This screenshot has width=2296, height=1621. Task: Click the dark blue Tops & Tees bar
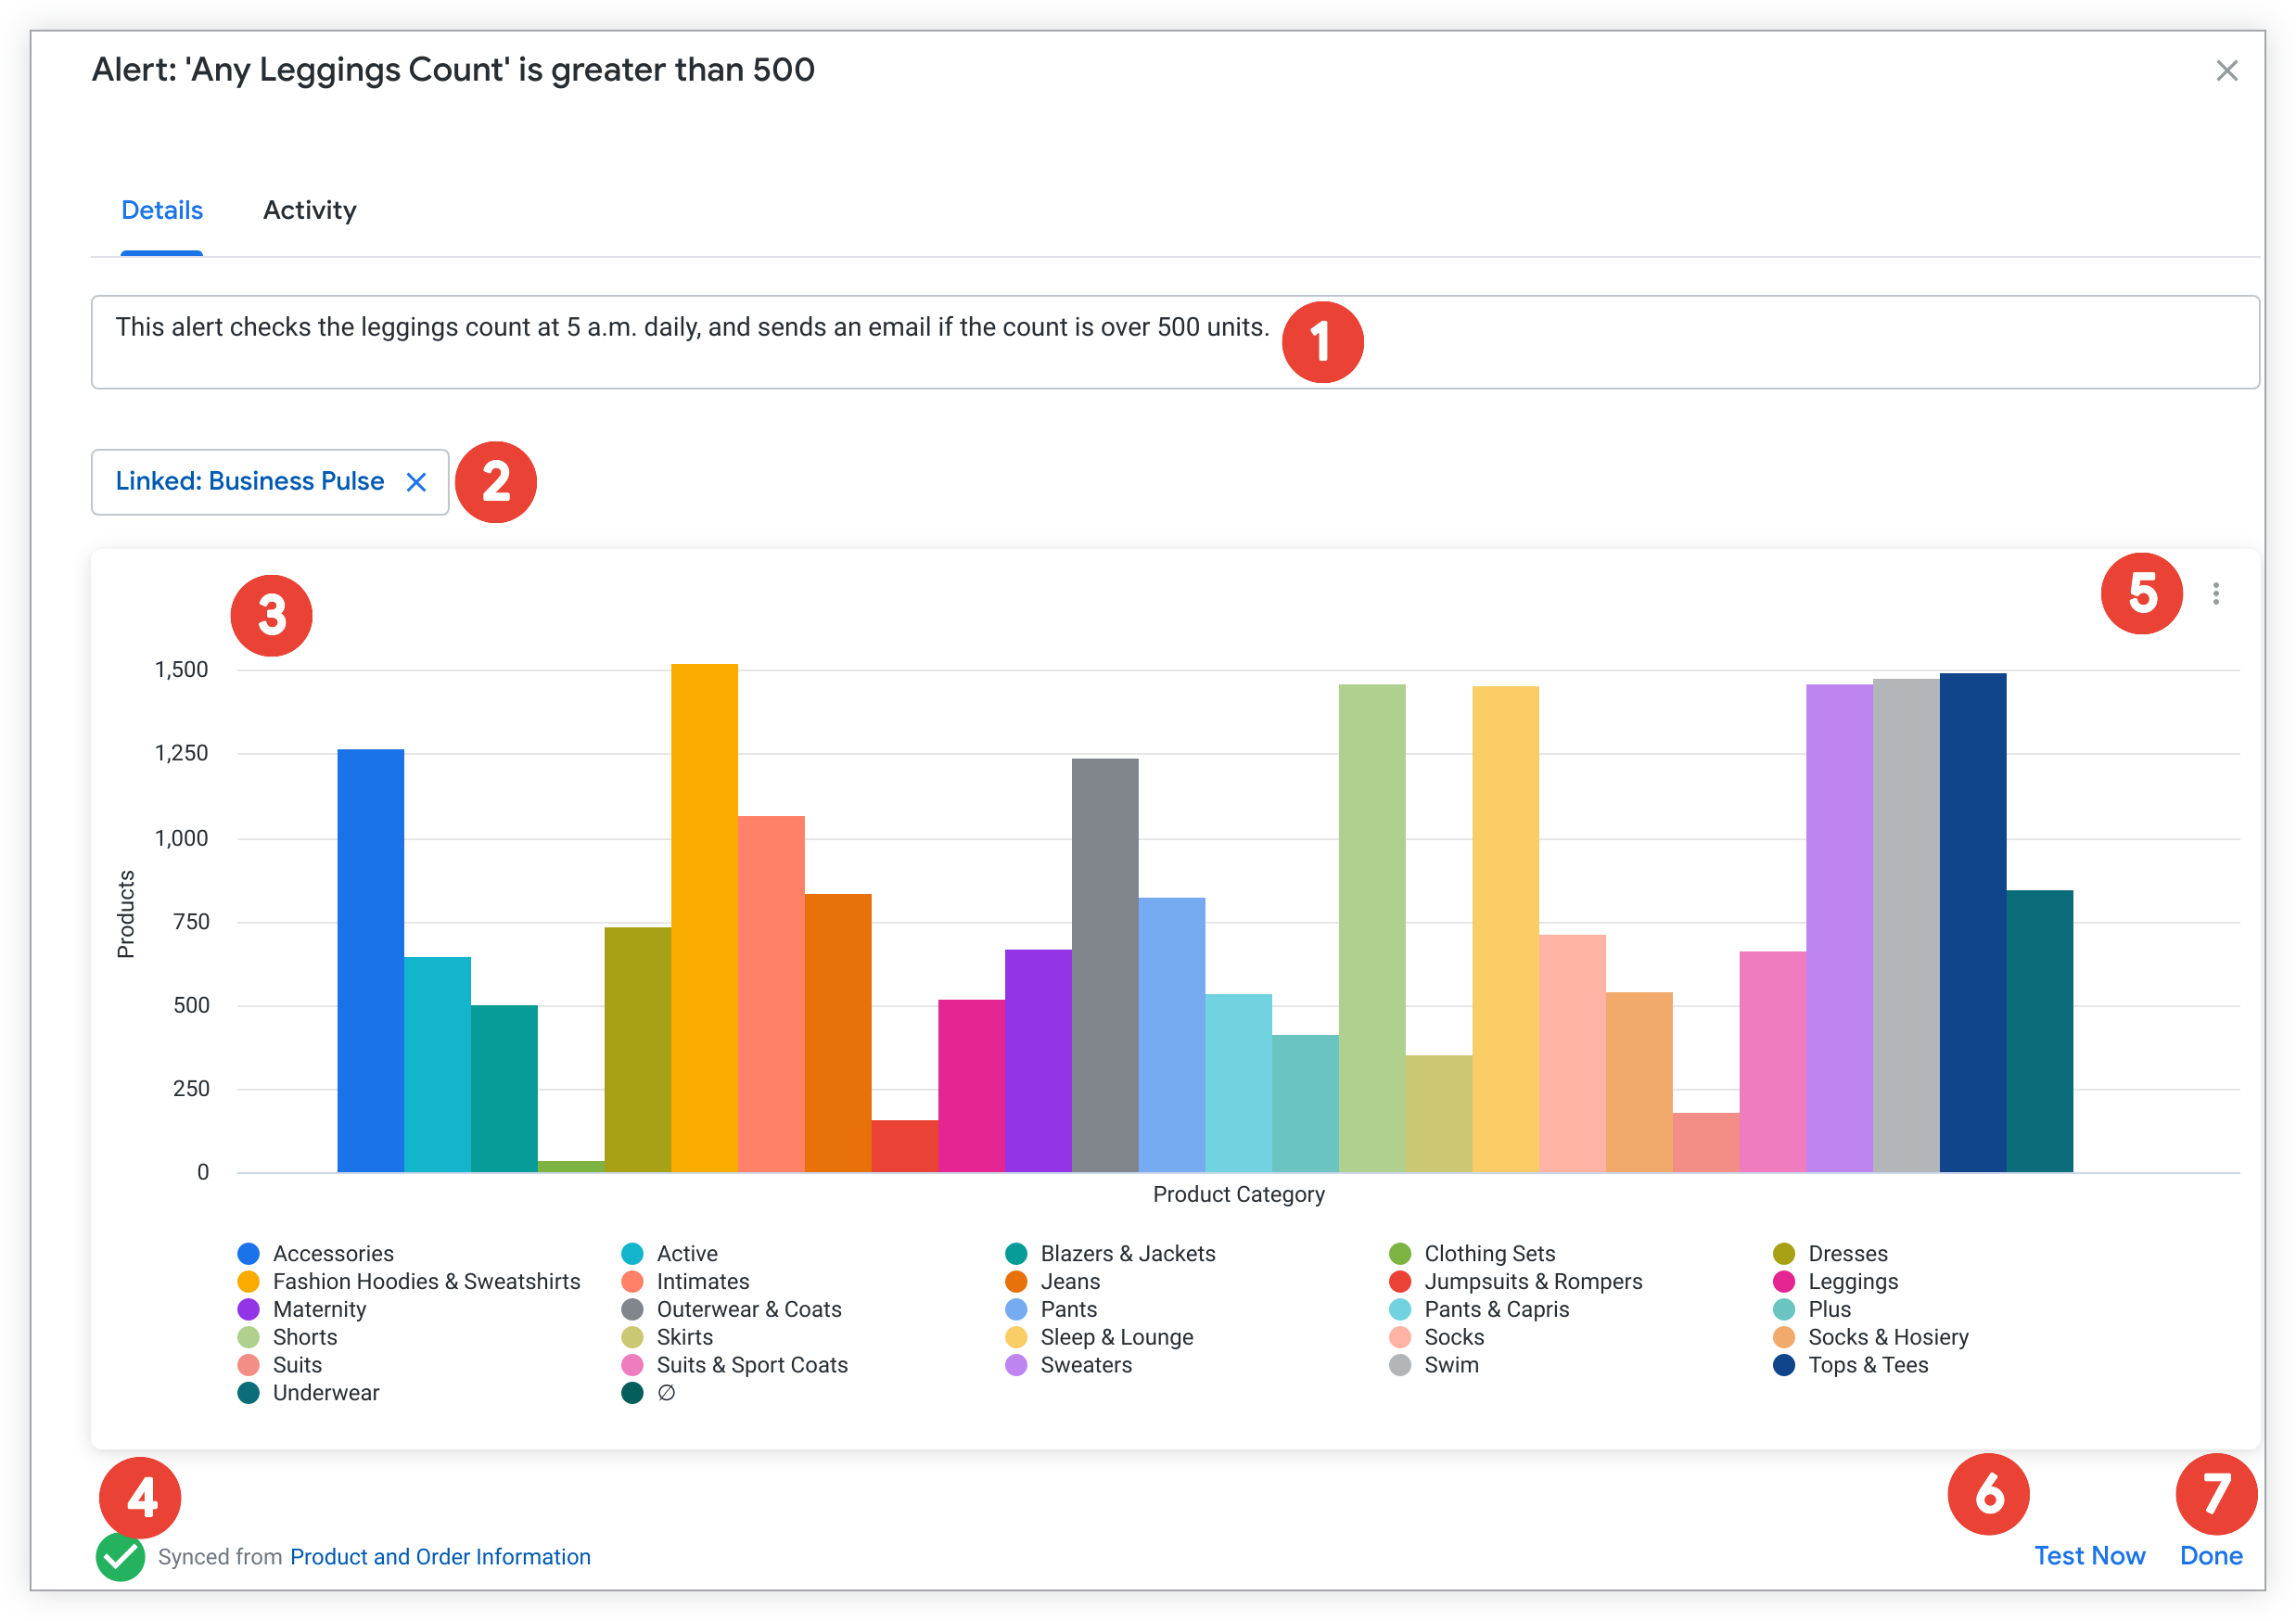[1972, 920]
